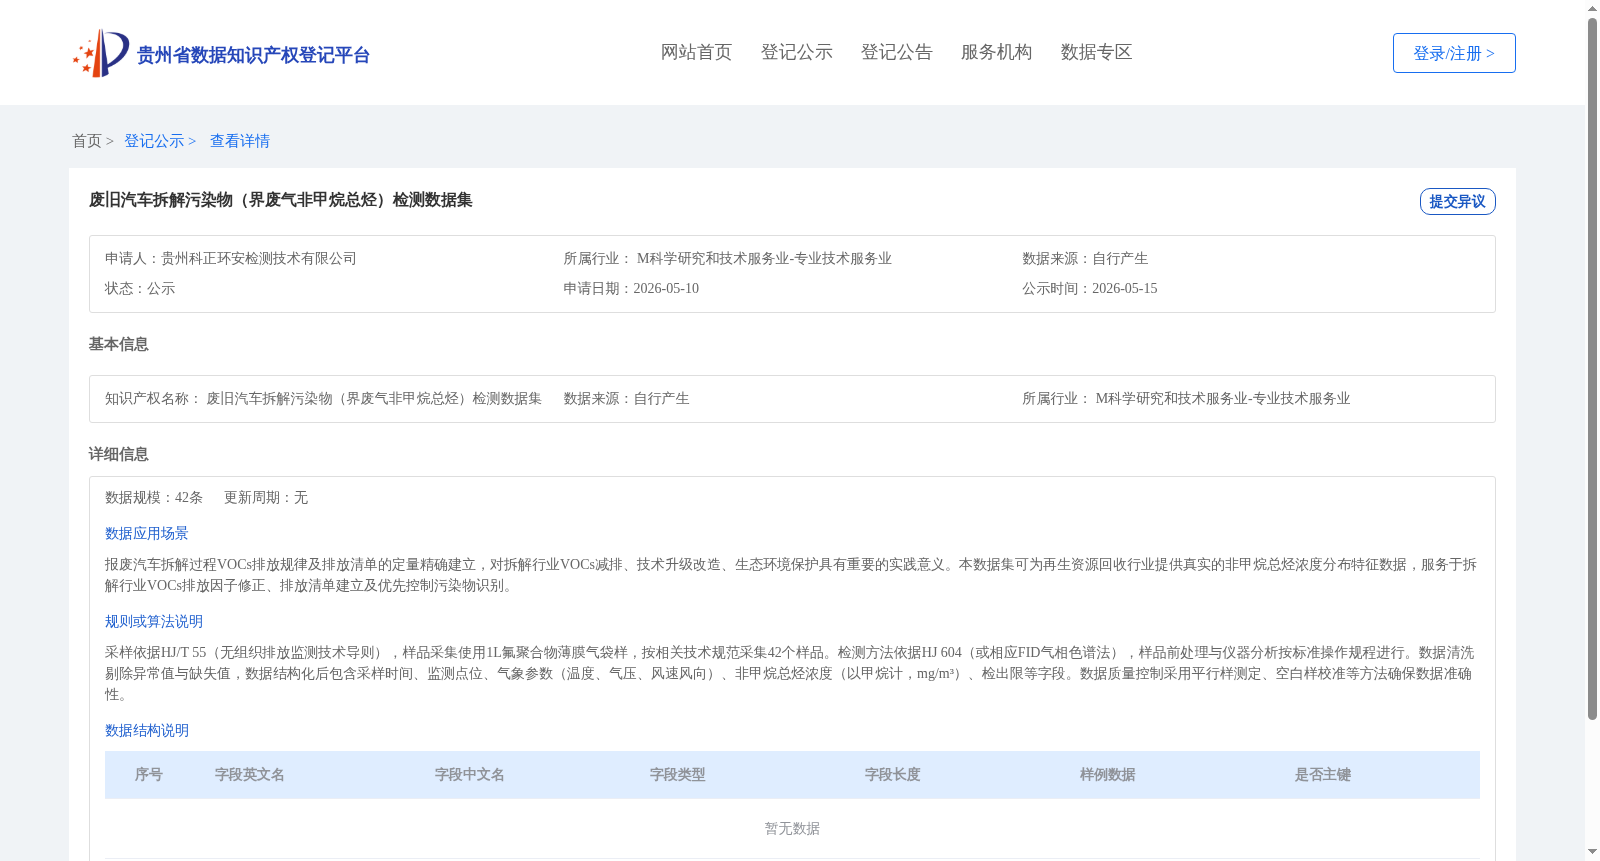This screenshot has height=861, width=1600.
Task: Click 知识产权名称 value in basic info
Action: (x=374, y=398)
